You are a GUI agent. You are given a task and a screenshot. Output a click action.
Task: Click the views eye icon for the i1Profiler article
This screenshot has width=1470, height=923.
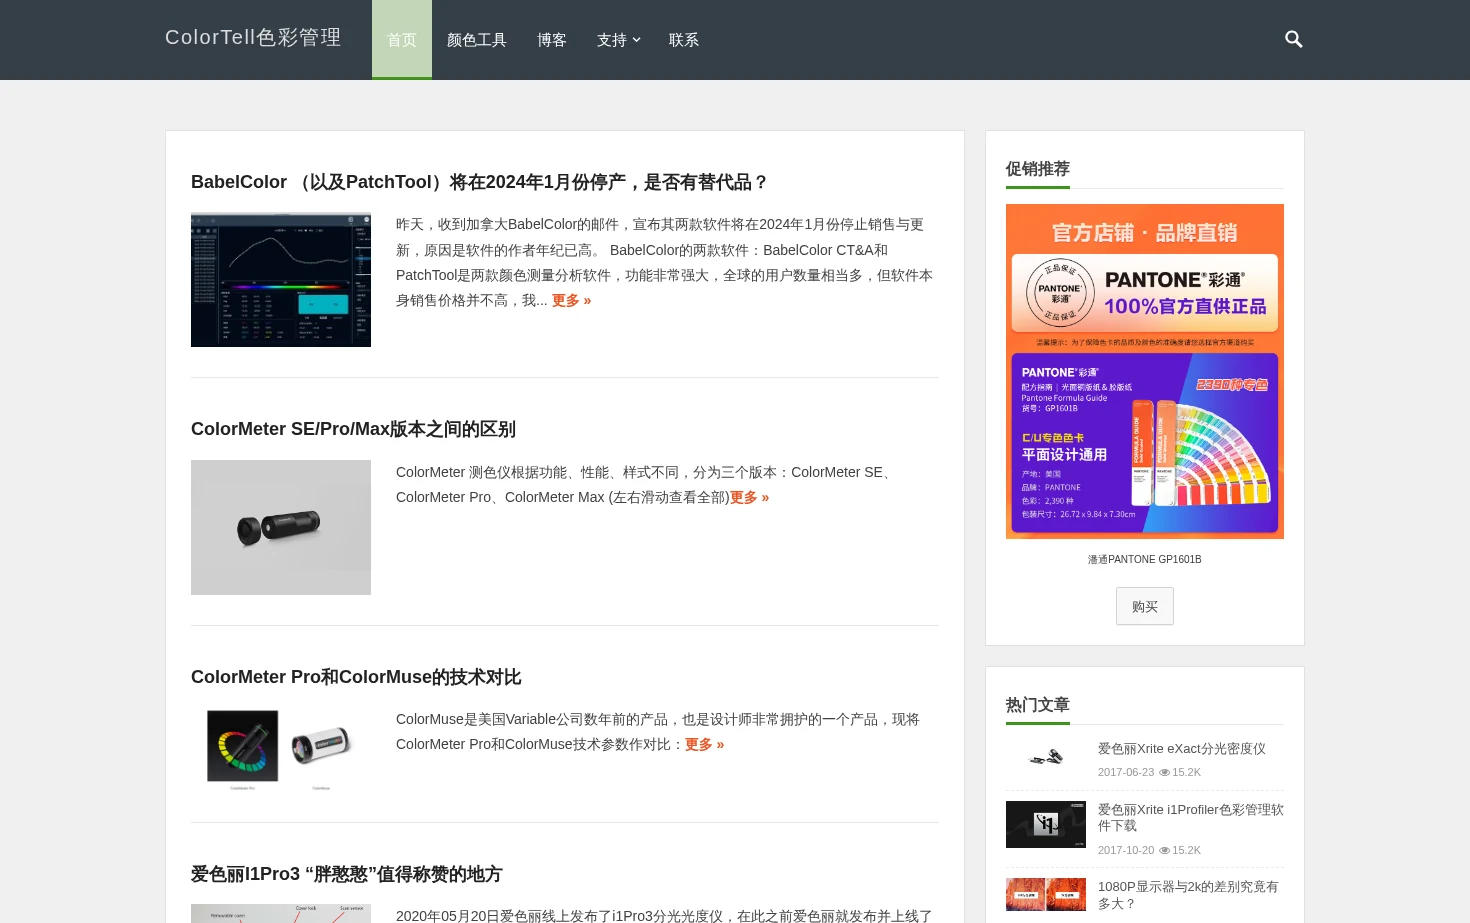pyautogui.click(x=1164, y=850)
